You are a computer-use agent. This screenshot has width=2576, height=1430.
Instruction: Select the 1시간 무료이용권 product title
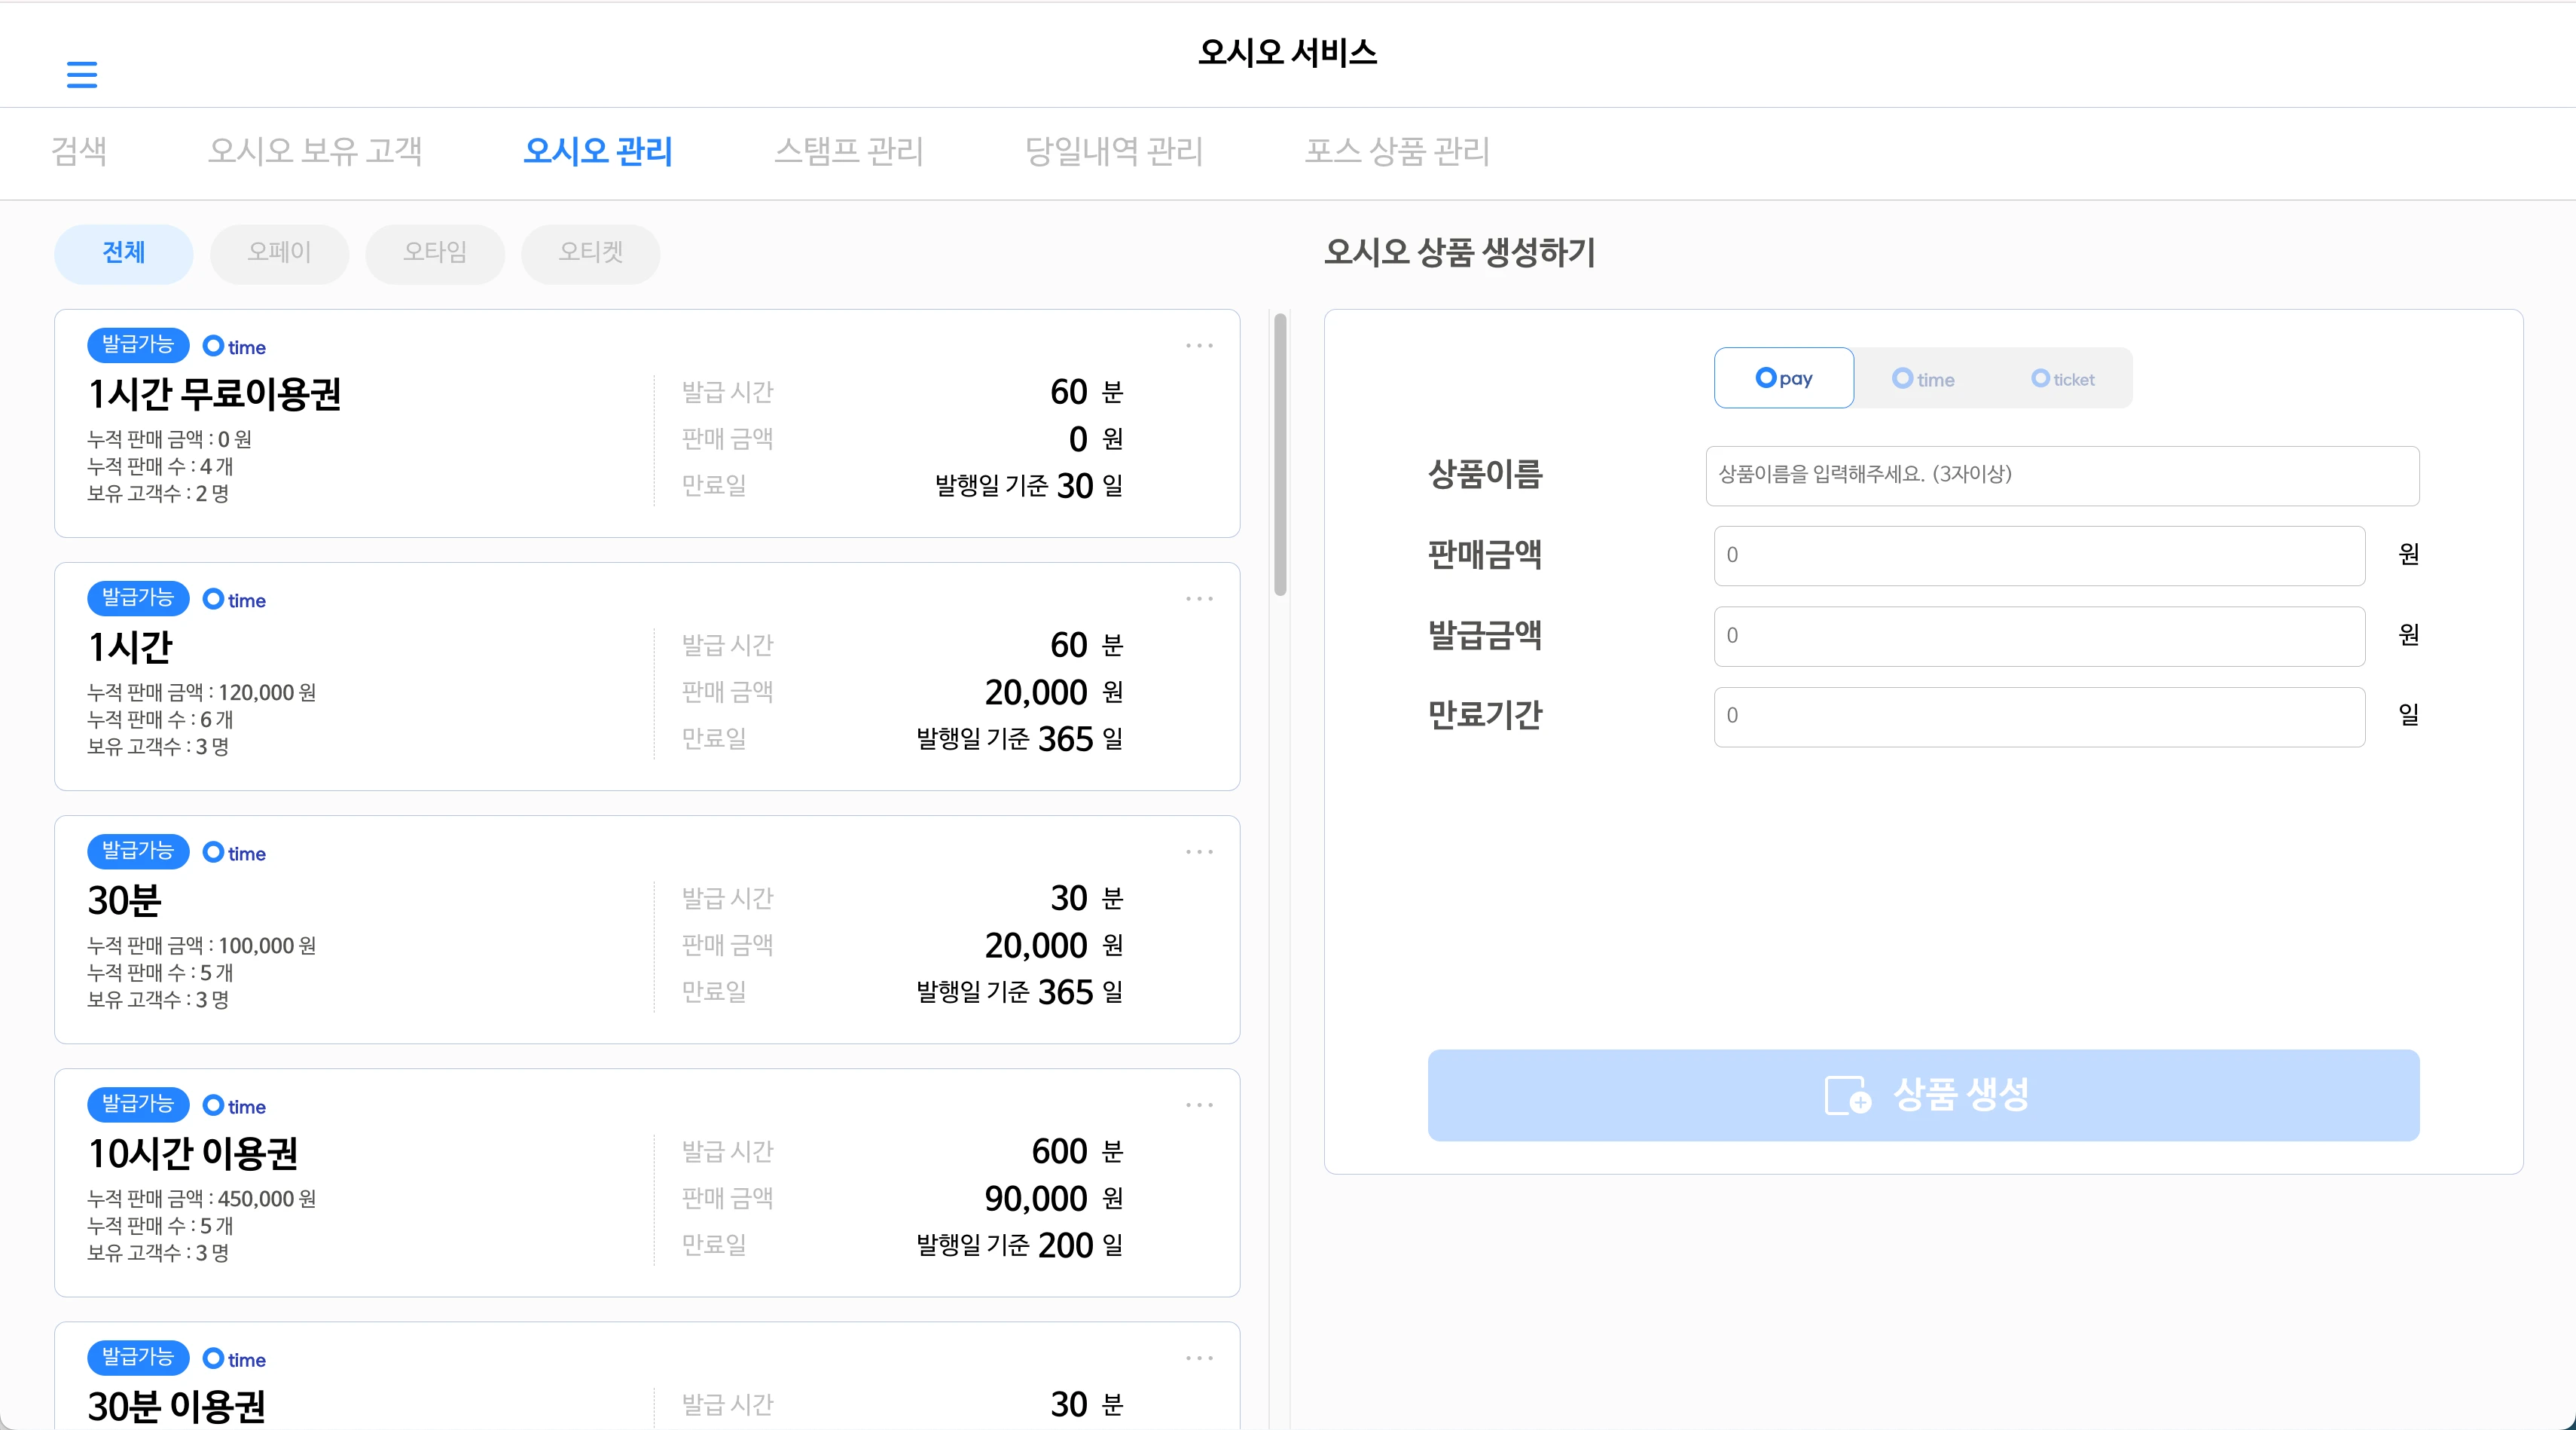pyautogui.click(x=215, y=394)
